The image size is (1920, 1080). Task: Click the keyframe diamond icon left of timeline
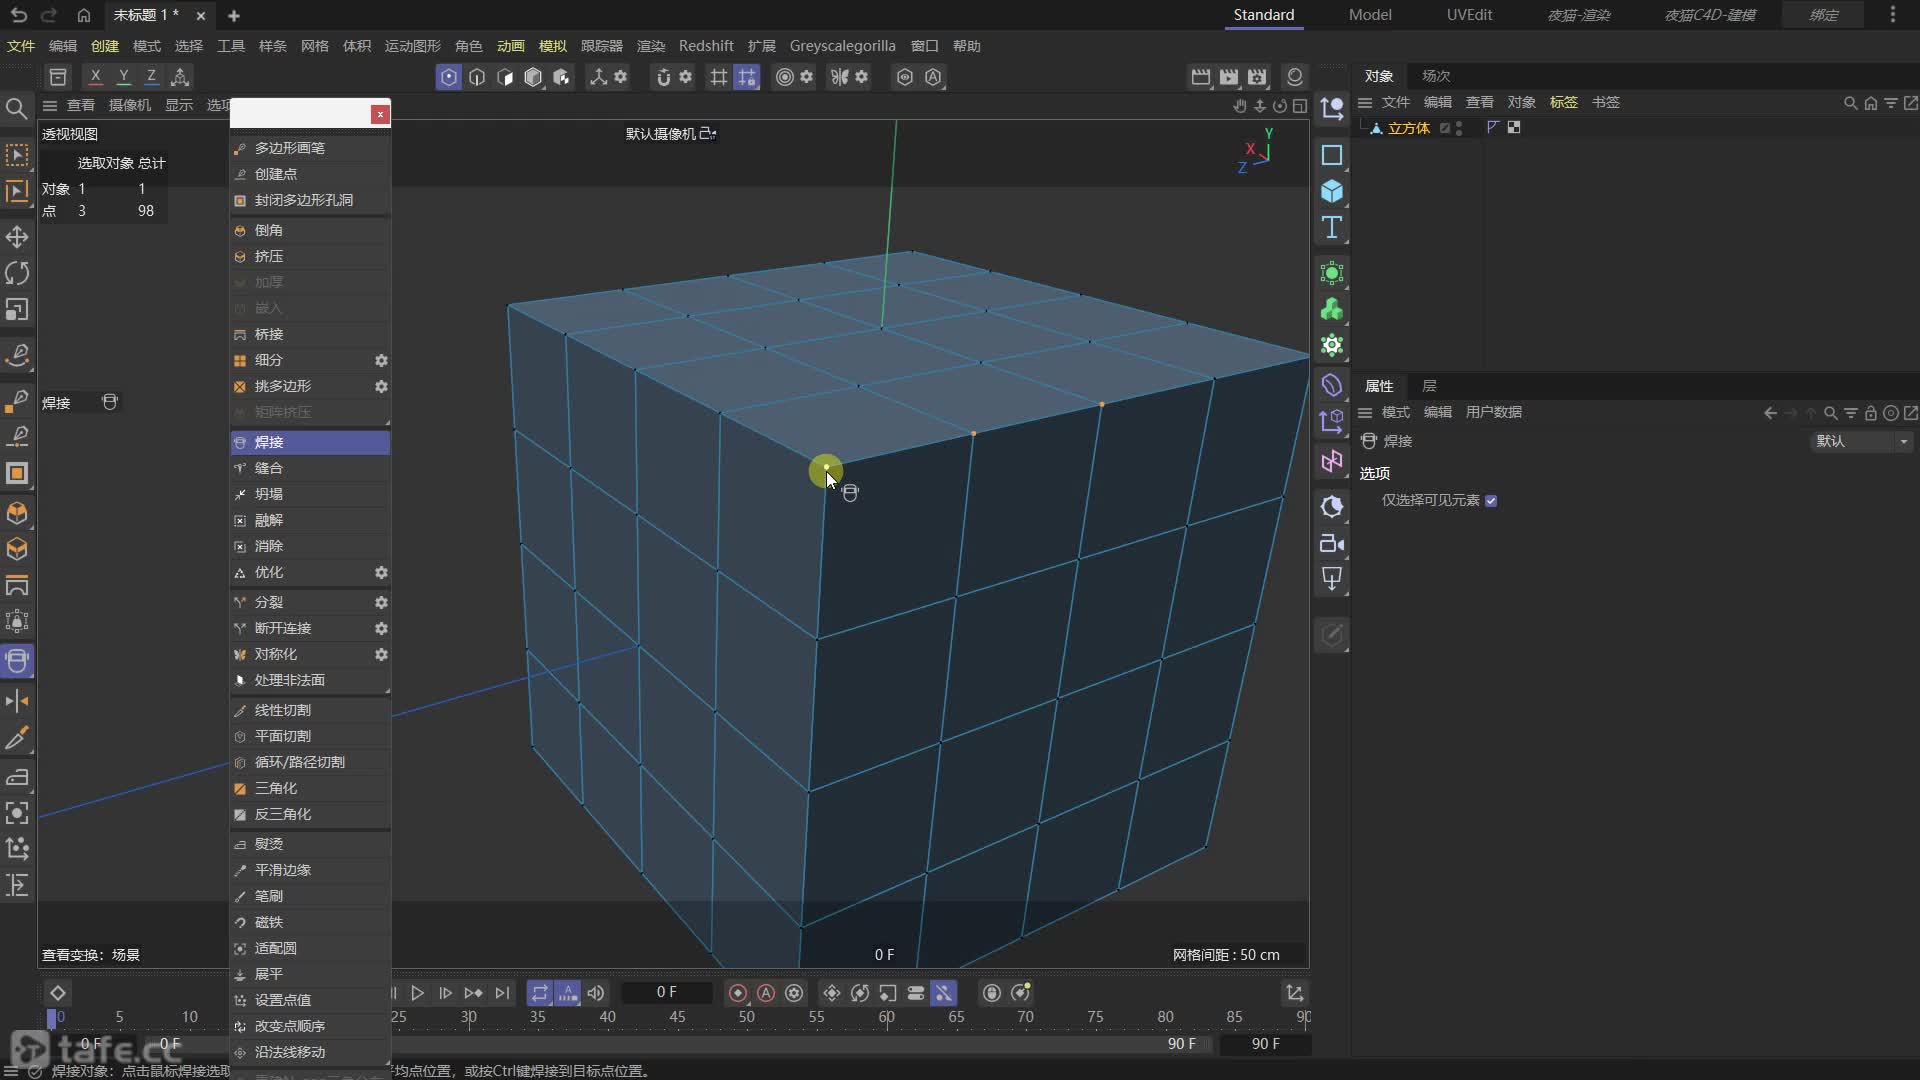(x=57, y=993)
